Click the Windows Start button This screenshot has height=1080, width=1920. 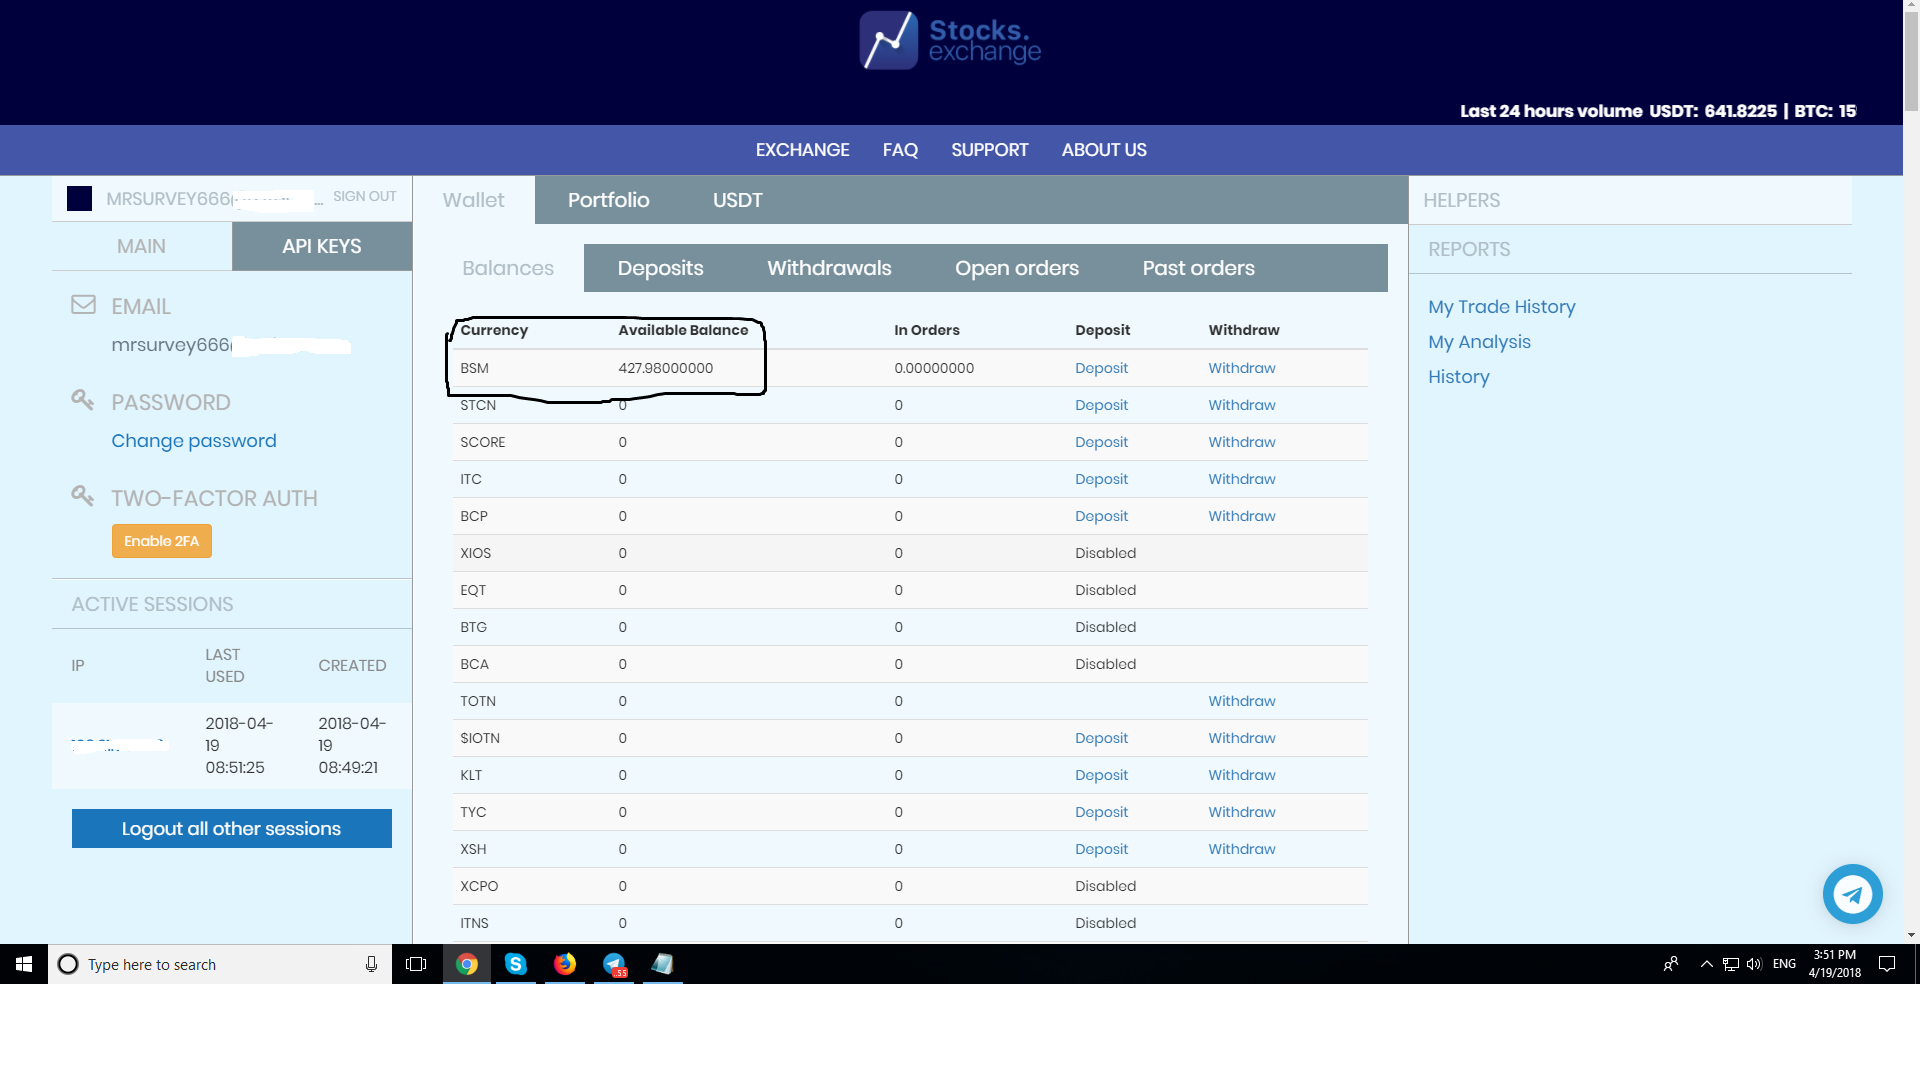click(x=24, y=964)
